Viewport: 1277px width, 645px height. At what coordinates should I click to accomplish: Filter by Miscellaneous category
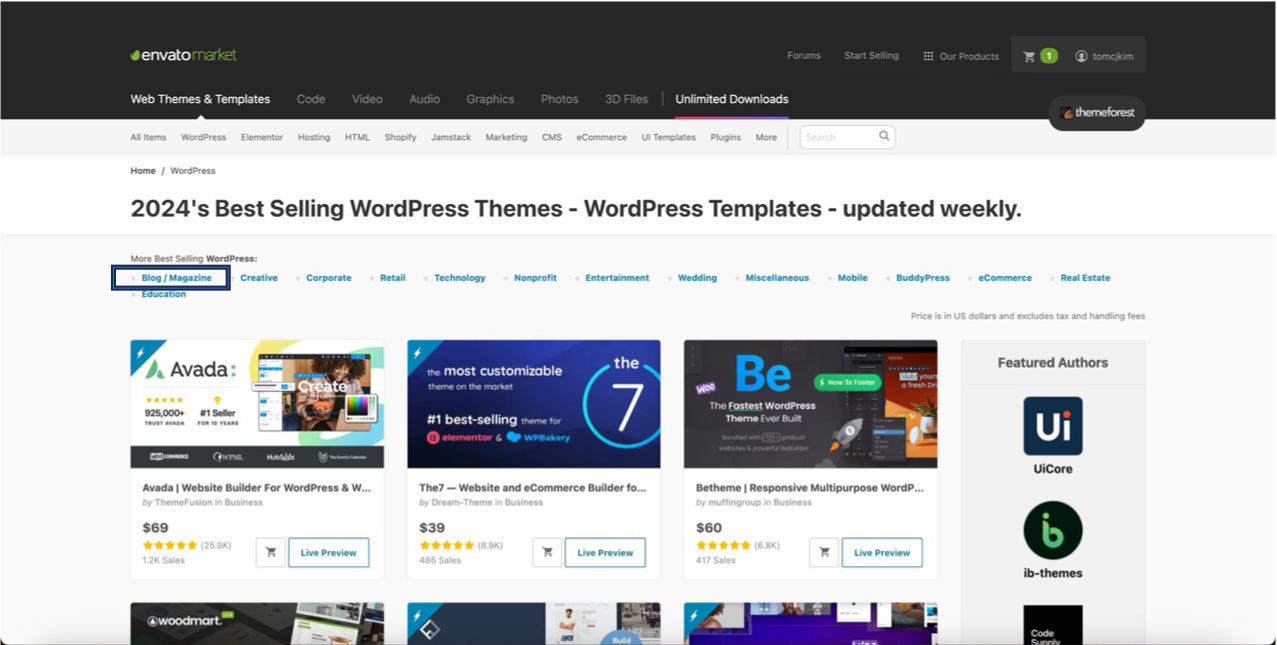point(777,278)
